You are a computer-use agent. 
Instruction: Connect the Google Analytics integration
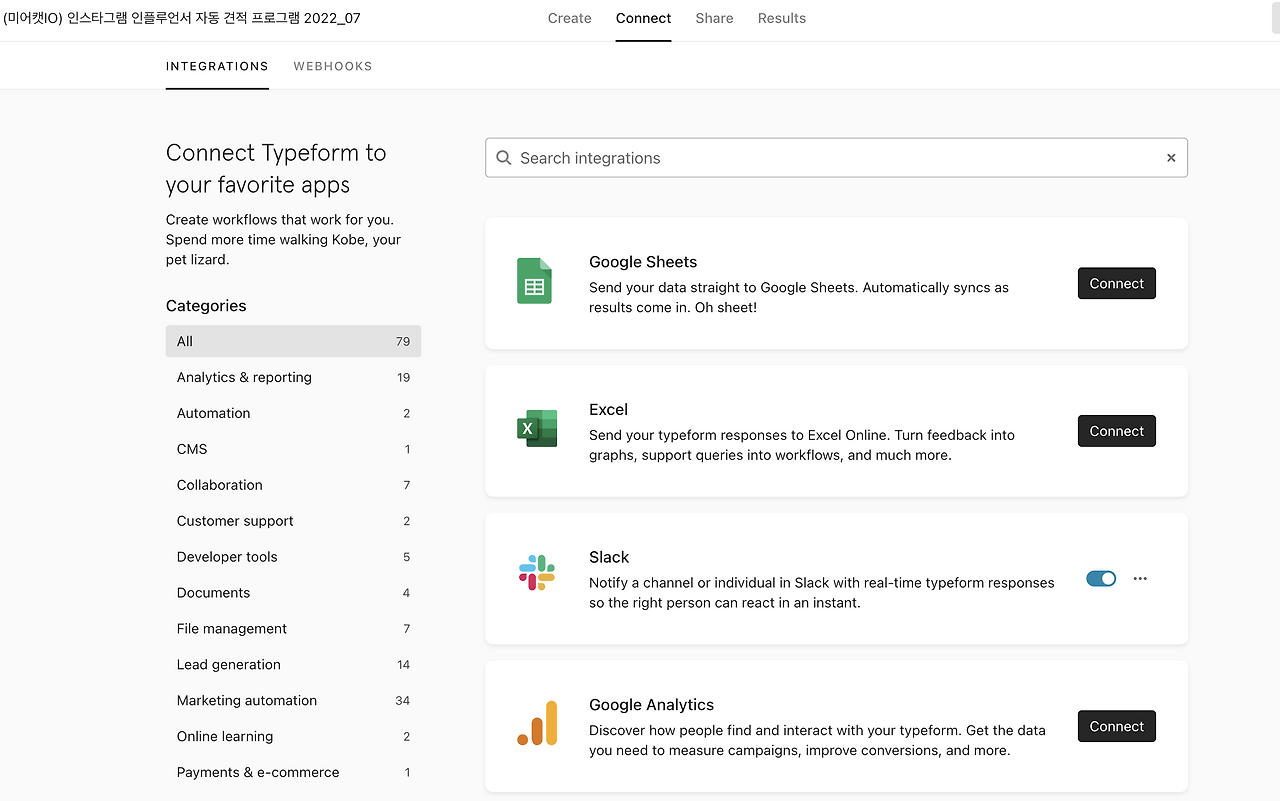[1116, 726]
